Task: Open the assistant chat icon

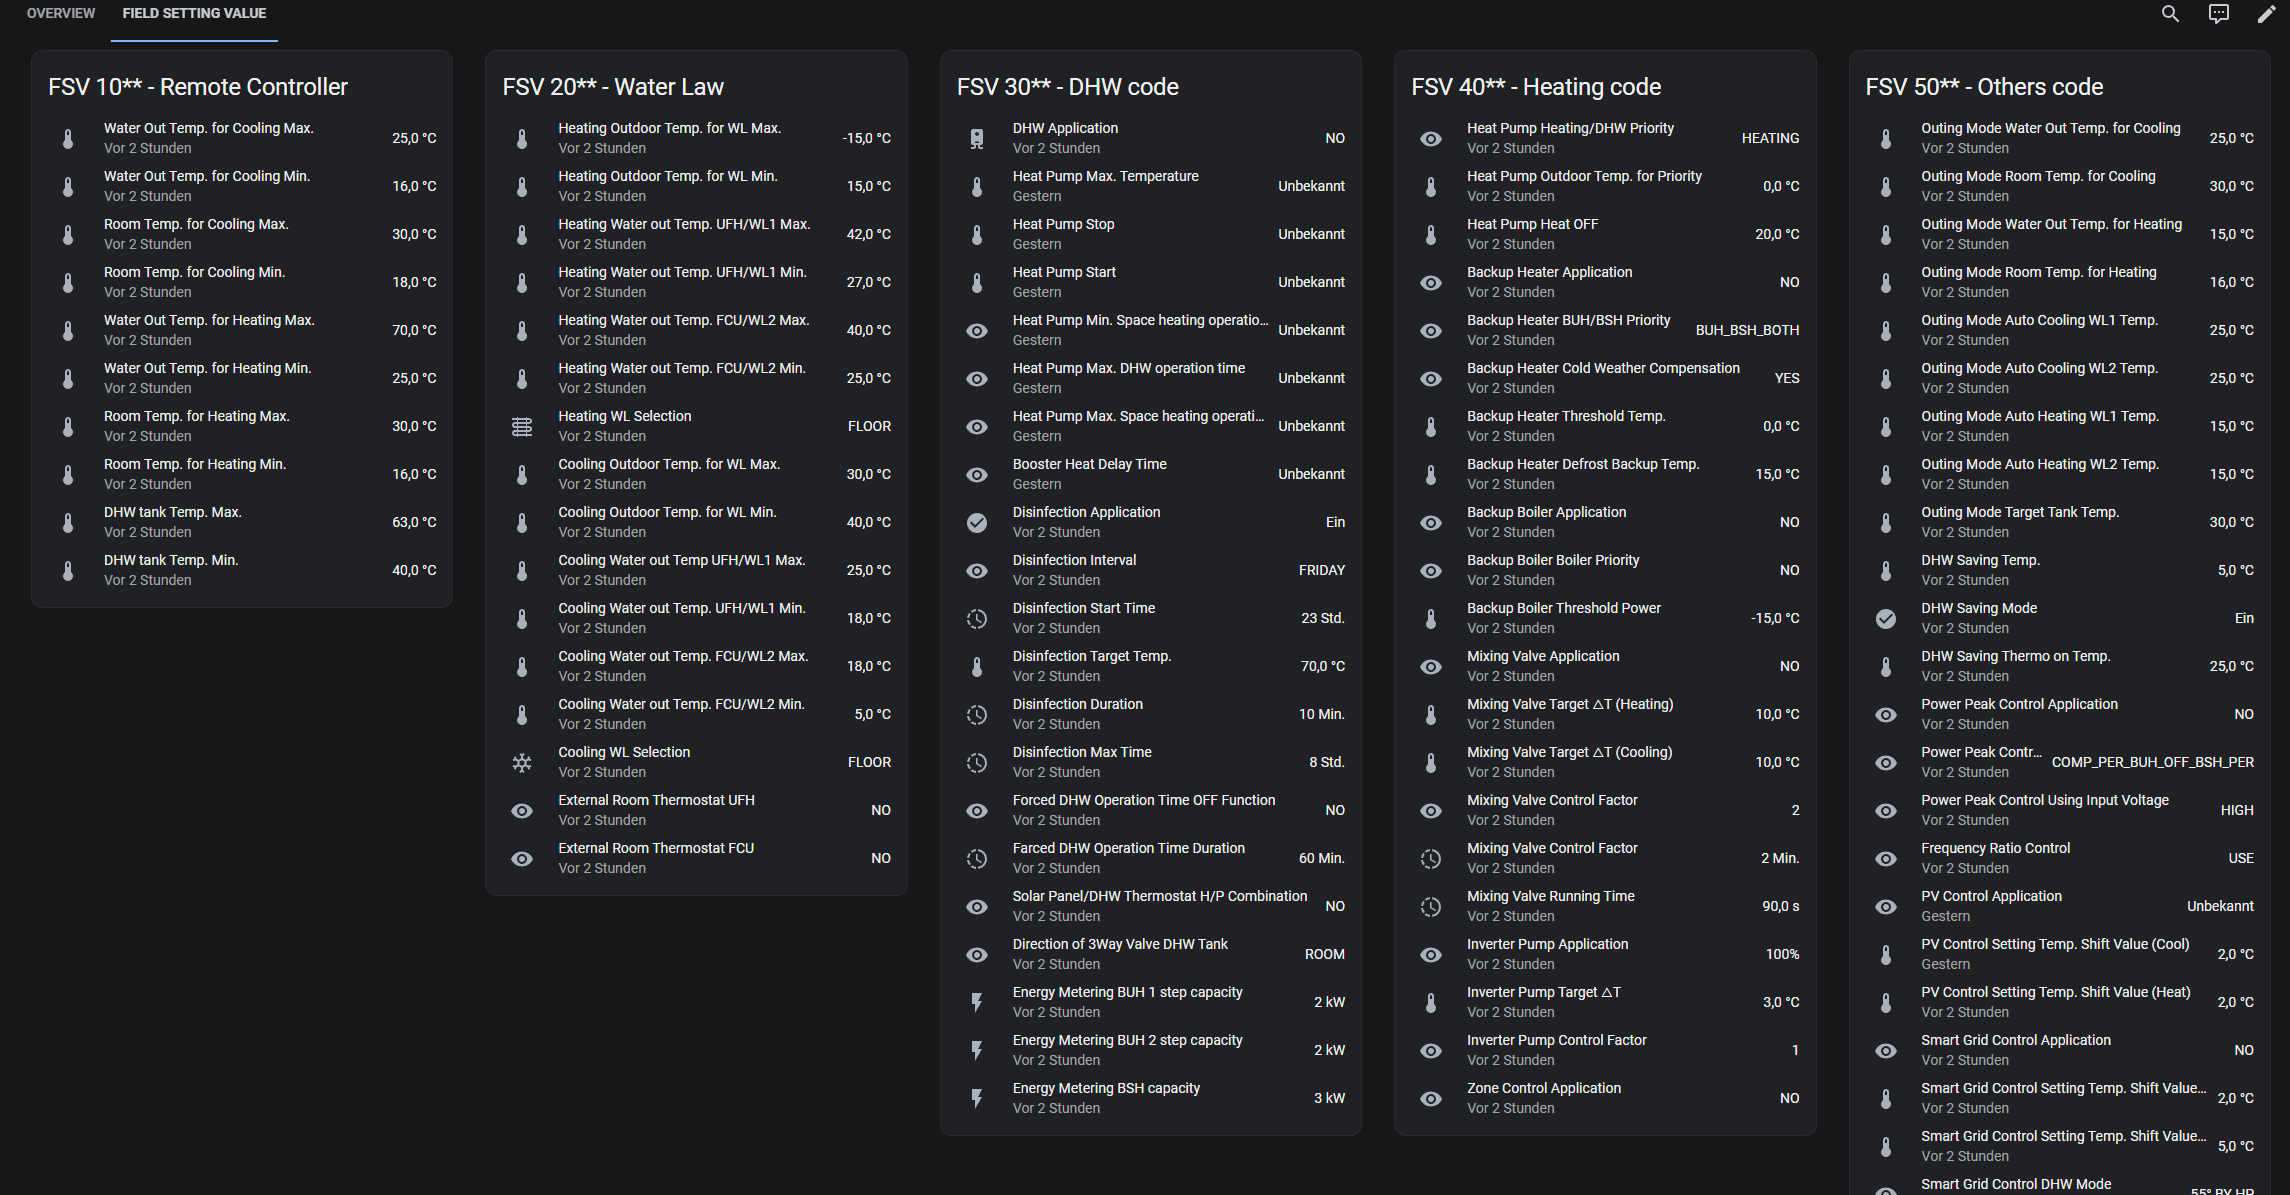Action: [2218, 14]
